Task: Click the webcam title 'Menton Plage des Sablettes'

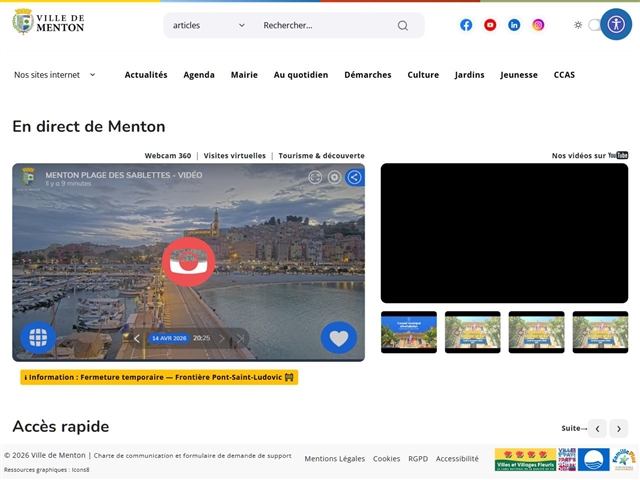Action: 124,175
